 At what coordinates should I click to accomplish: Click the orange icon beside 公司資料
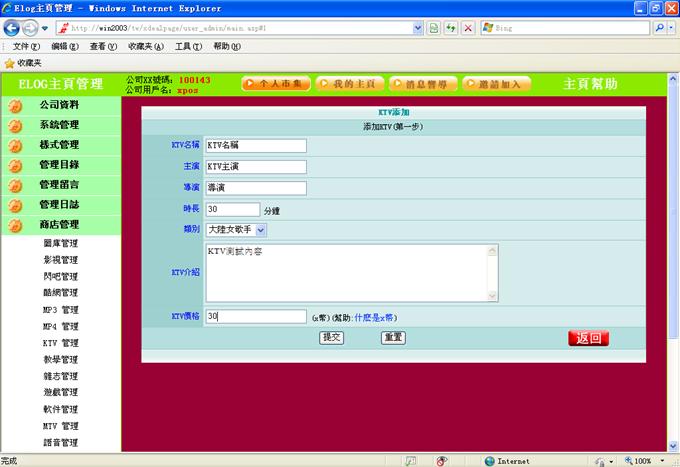coord(15,105)
